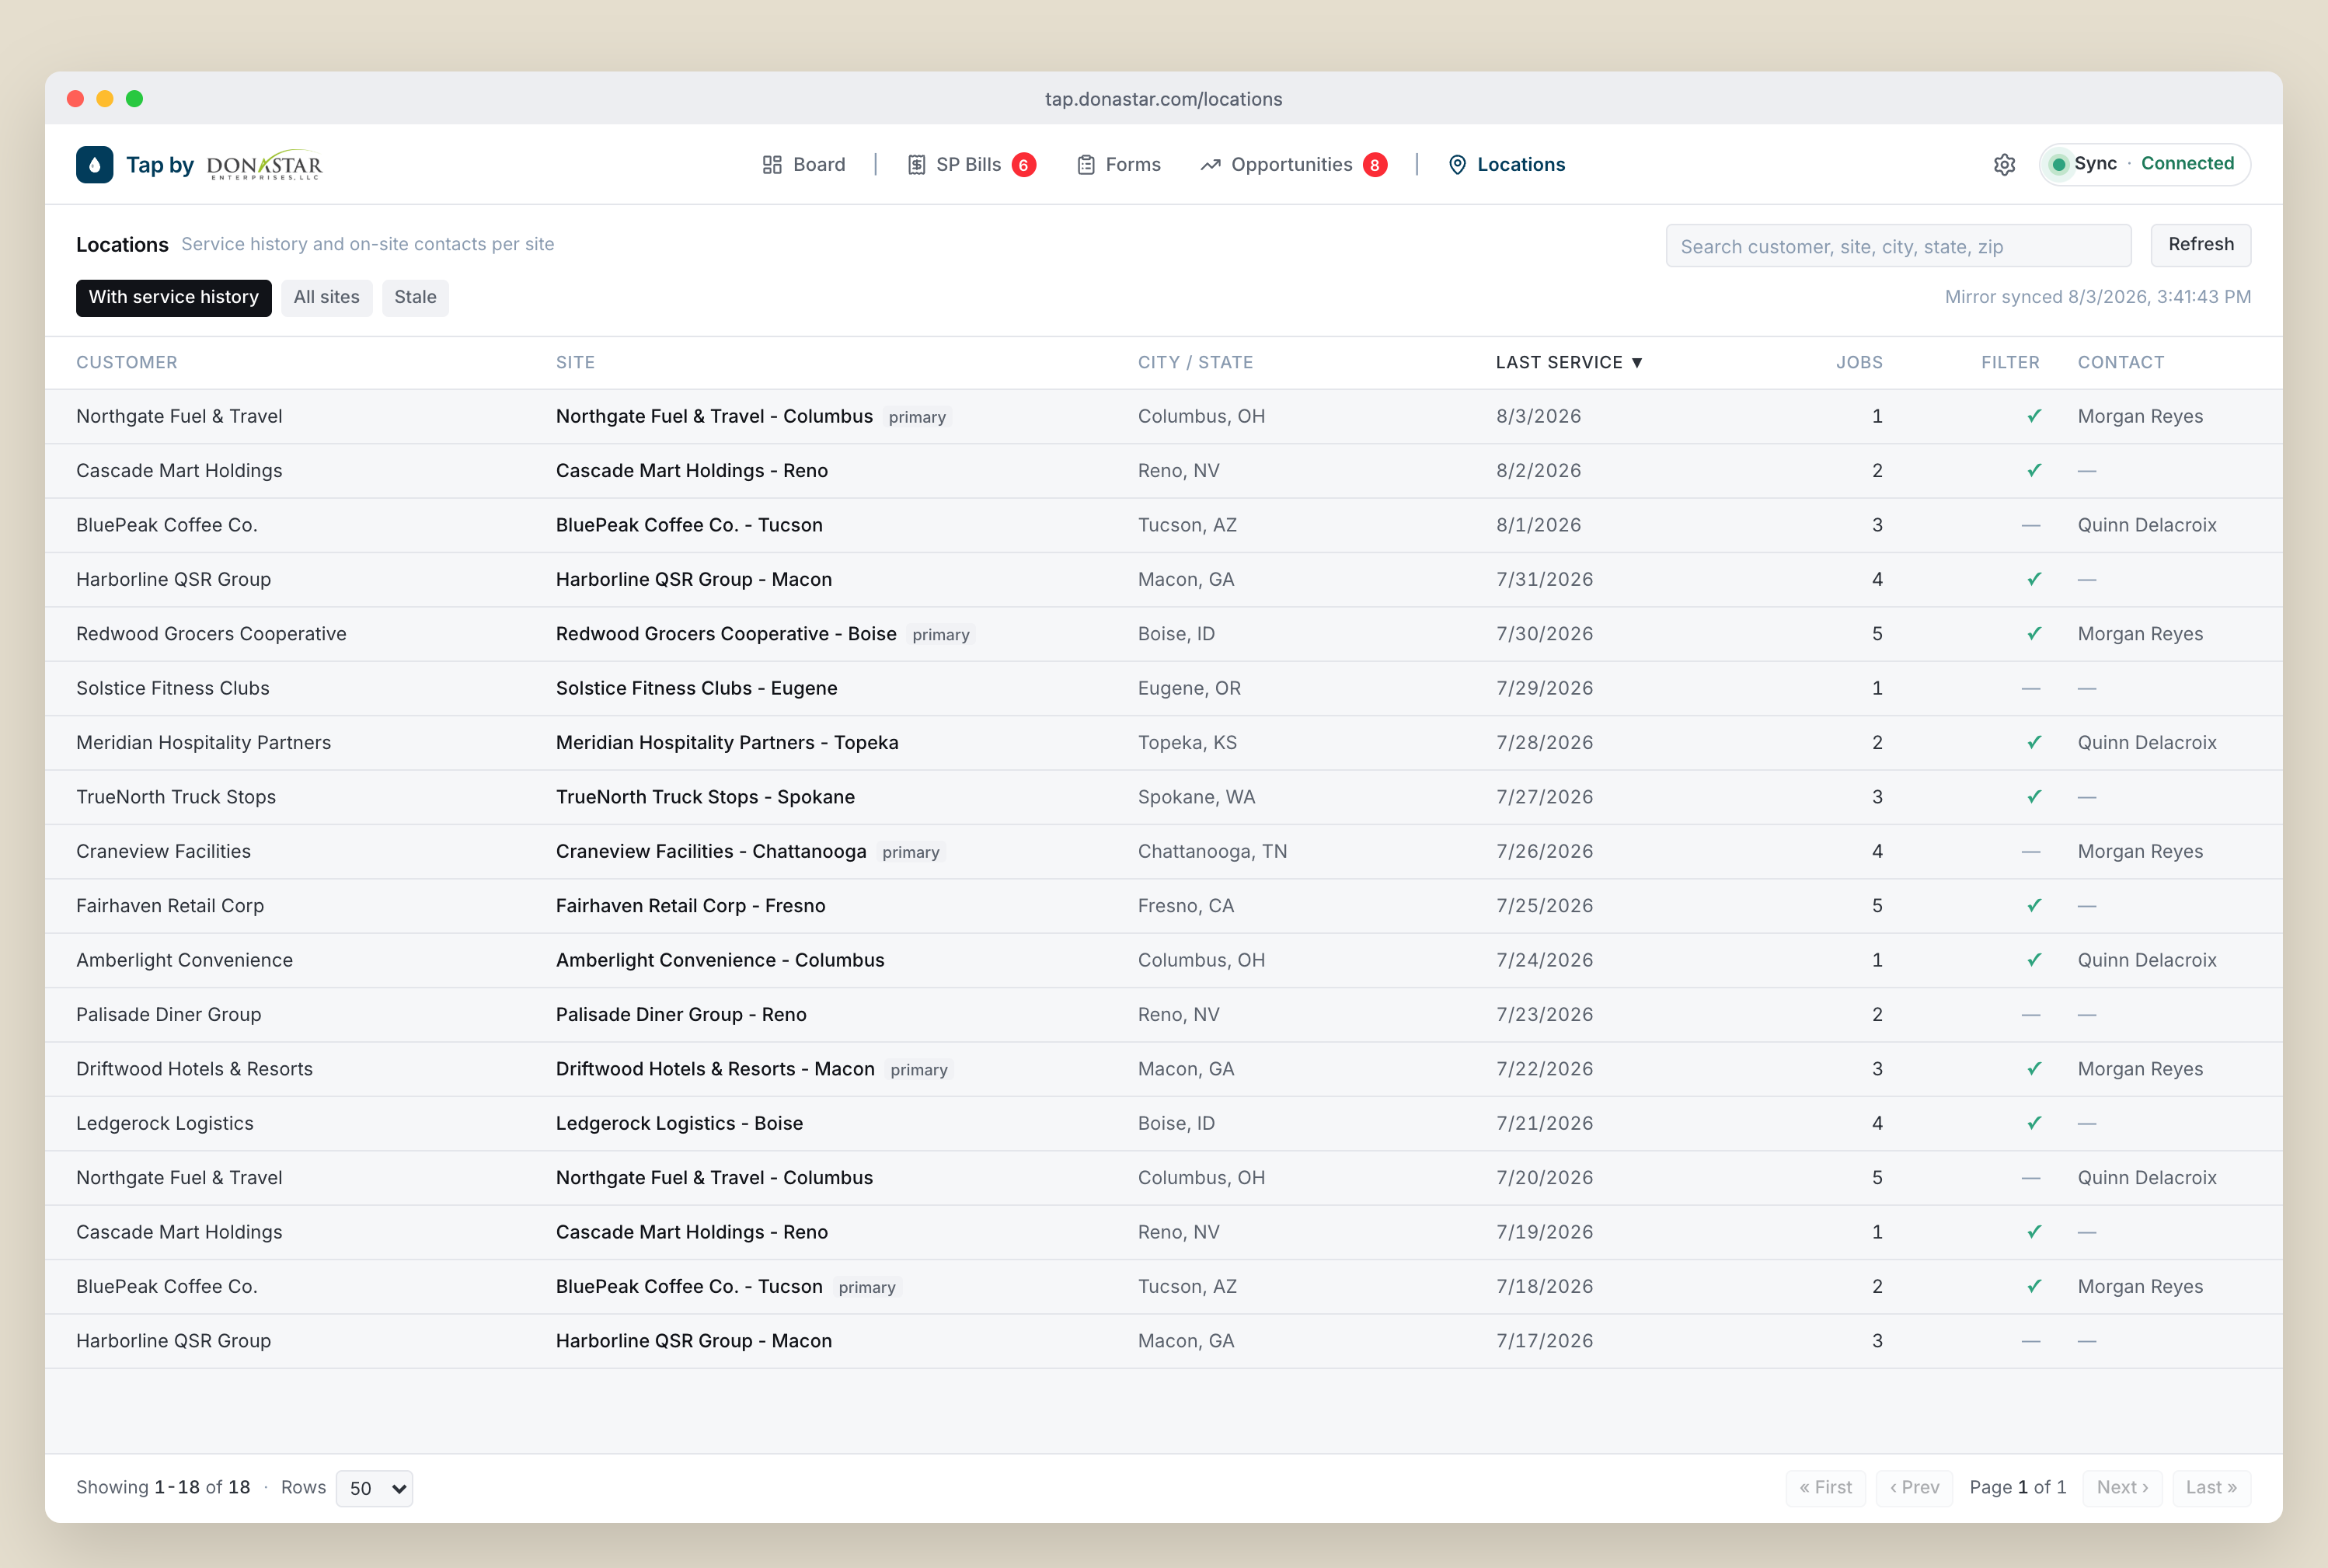Click the red 6 badge on SP Bills
This screenshot has height=1568, width=2328.
click(x=1023, y=164)
